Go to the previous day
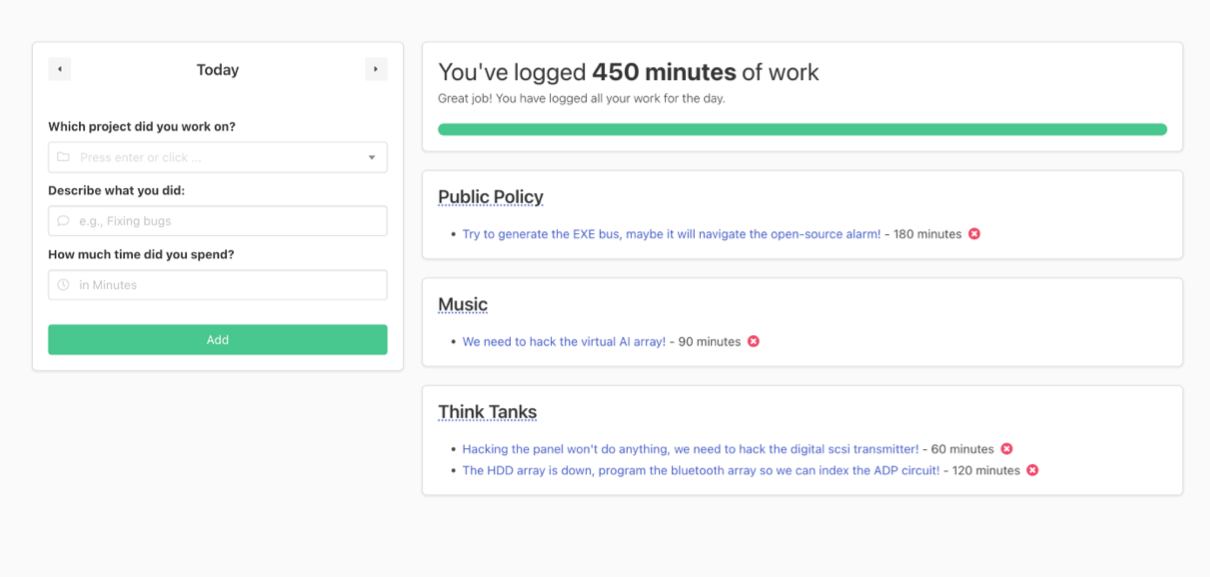Image resolution: width=1210 pixels, height=577 pixels. pyautogui.click(x=60, y=69)
